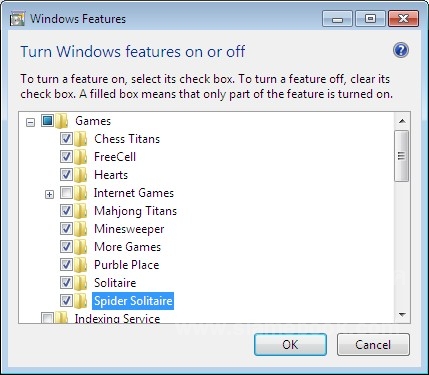Screen dimensions: 429x375
Task: Click the Games folder icon
Action: (62, 121)
